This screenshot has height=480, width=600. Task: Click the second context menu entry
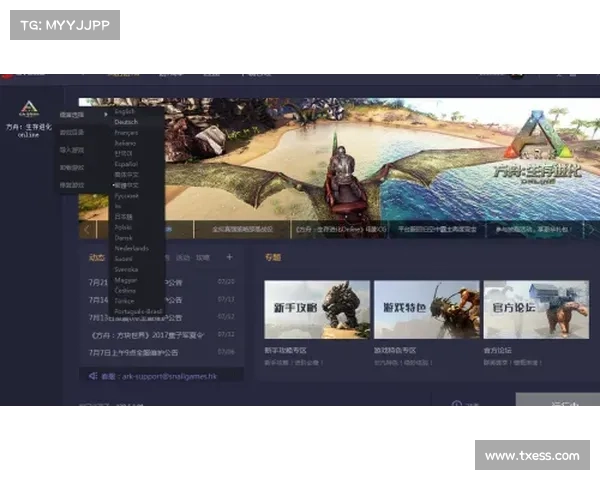[x=72, y=132]
